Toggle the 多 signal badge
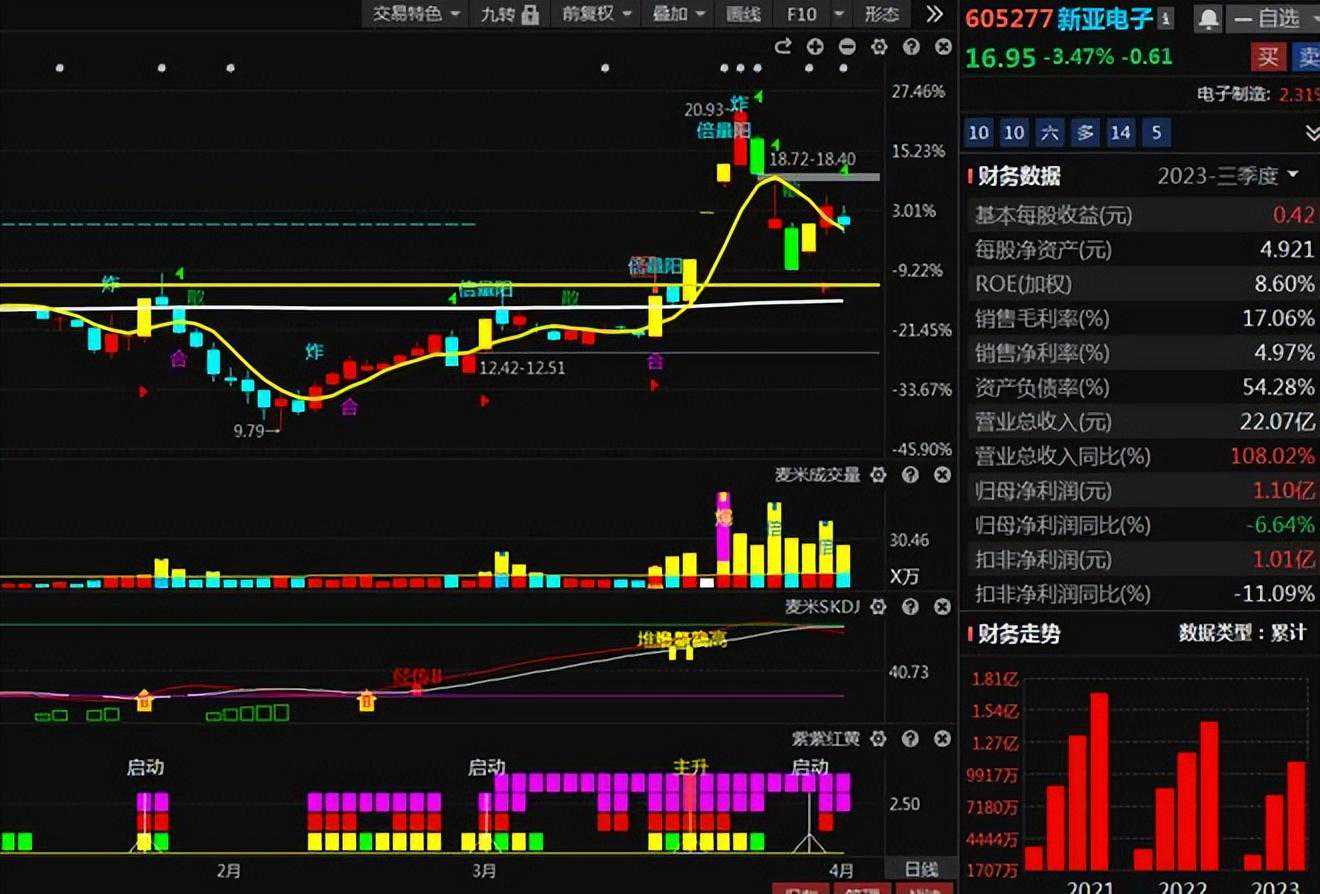 1085,132
